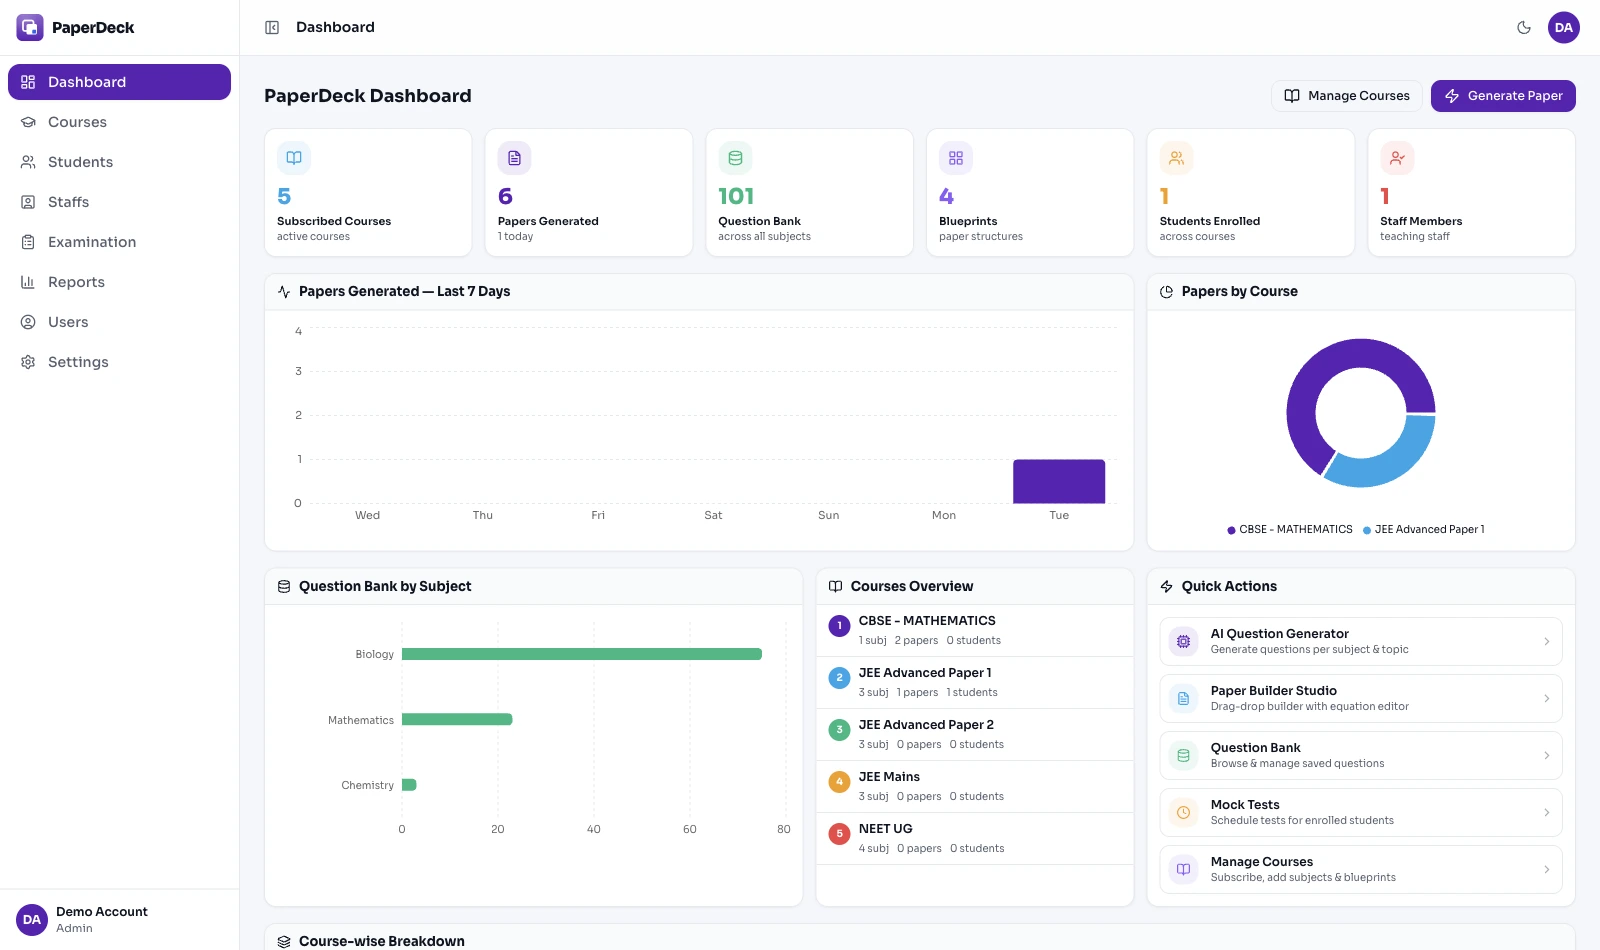Click the Mock Tests clock icon
The width and height of the screenshot is (1600, 950).
click(x=1184, y=813)
